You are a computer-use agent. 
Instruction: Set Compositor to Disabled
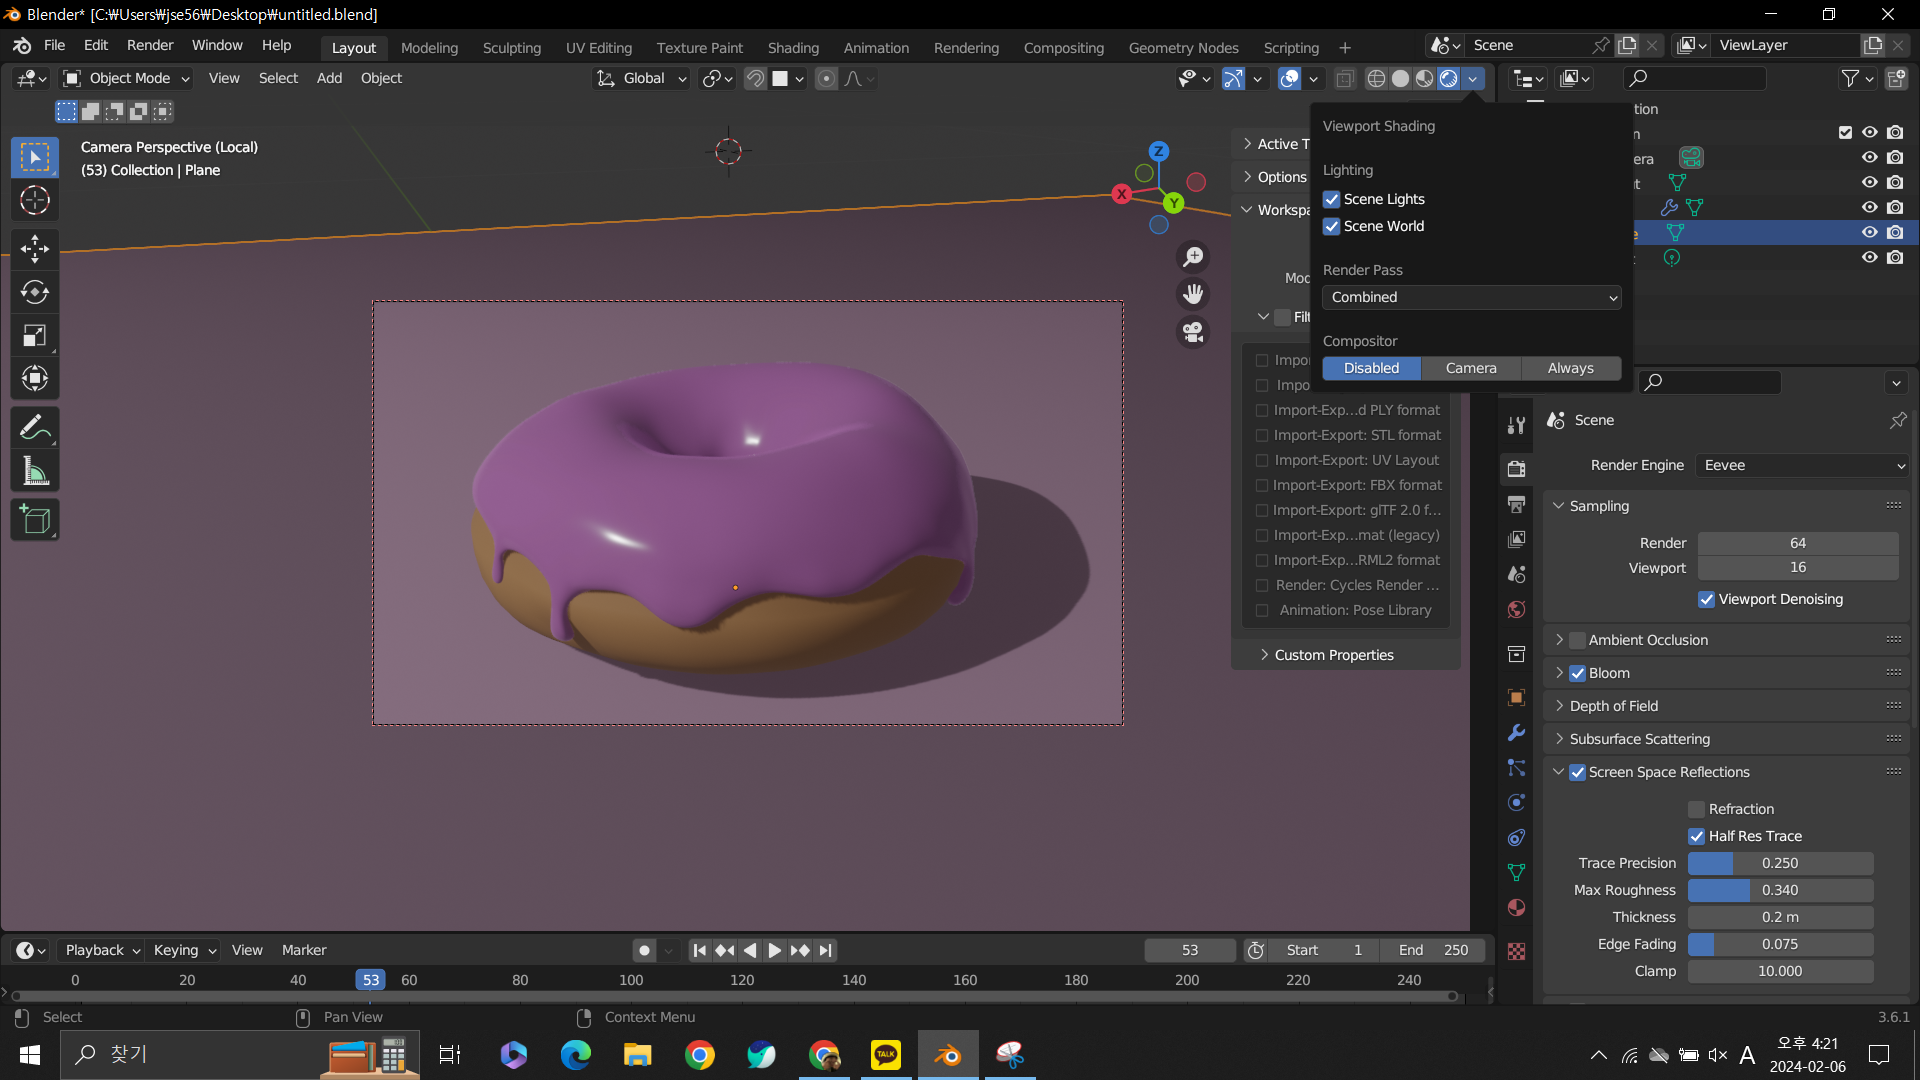pyautogui.click(x=1371, y=368)
